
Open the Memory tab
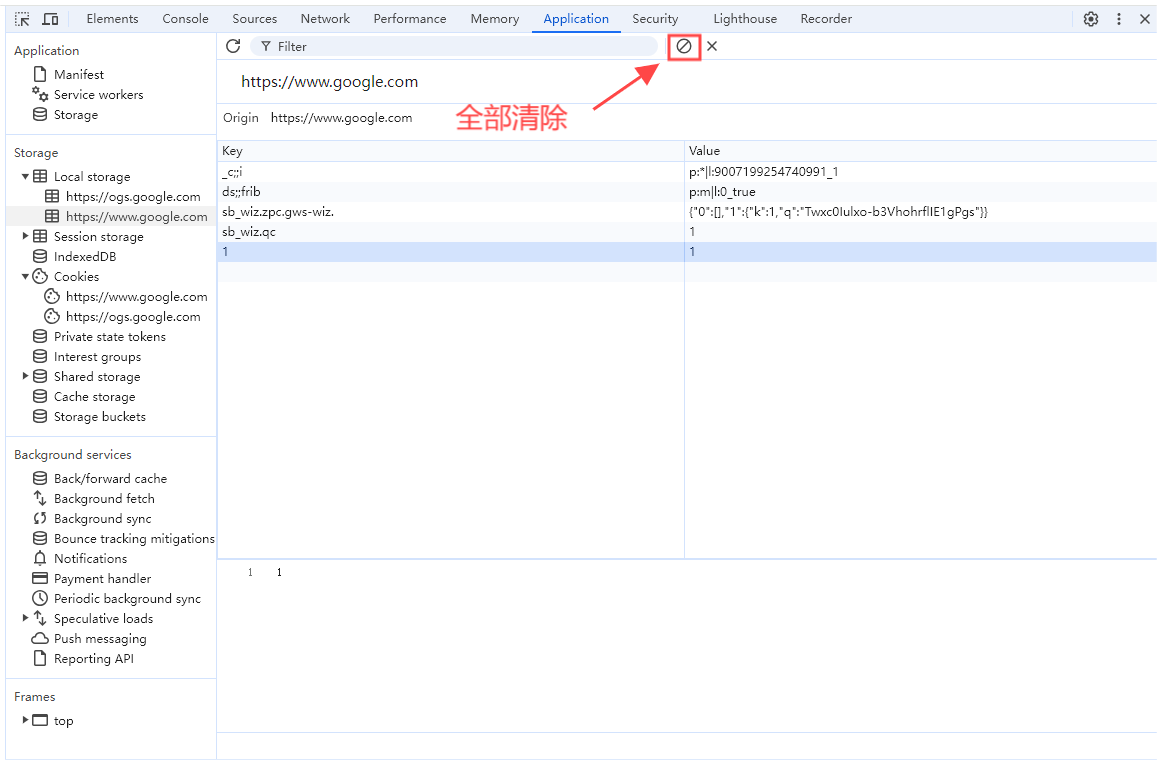(x=494, y=19)
